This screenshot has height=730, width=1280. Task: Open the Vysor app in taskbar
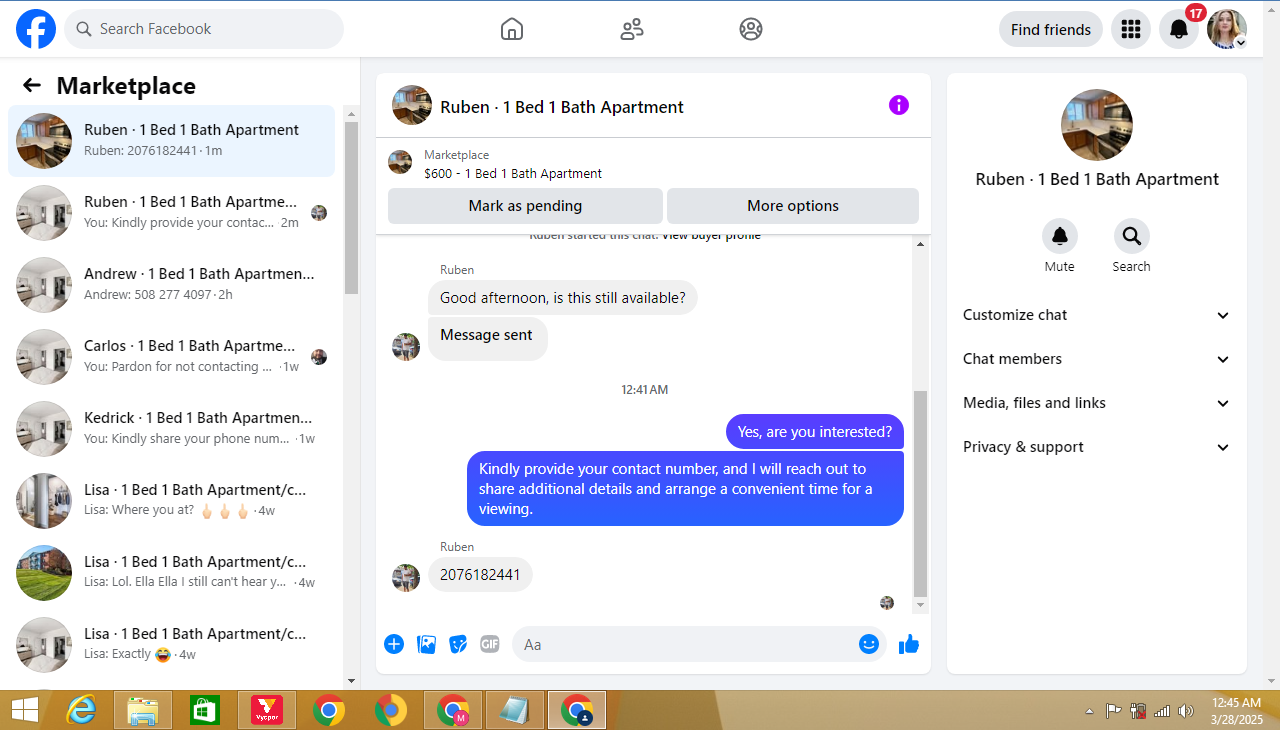(x=267, y=710)
